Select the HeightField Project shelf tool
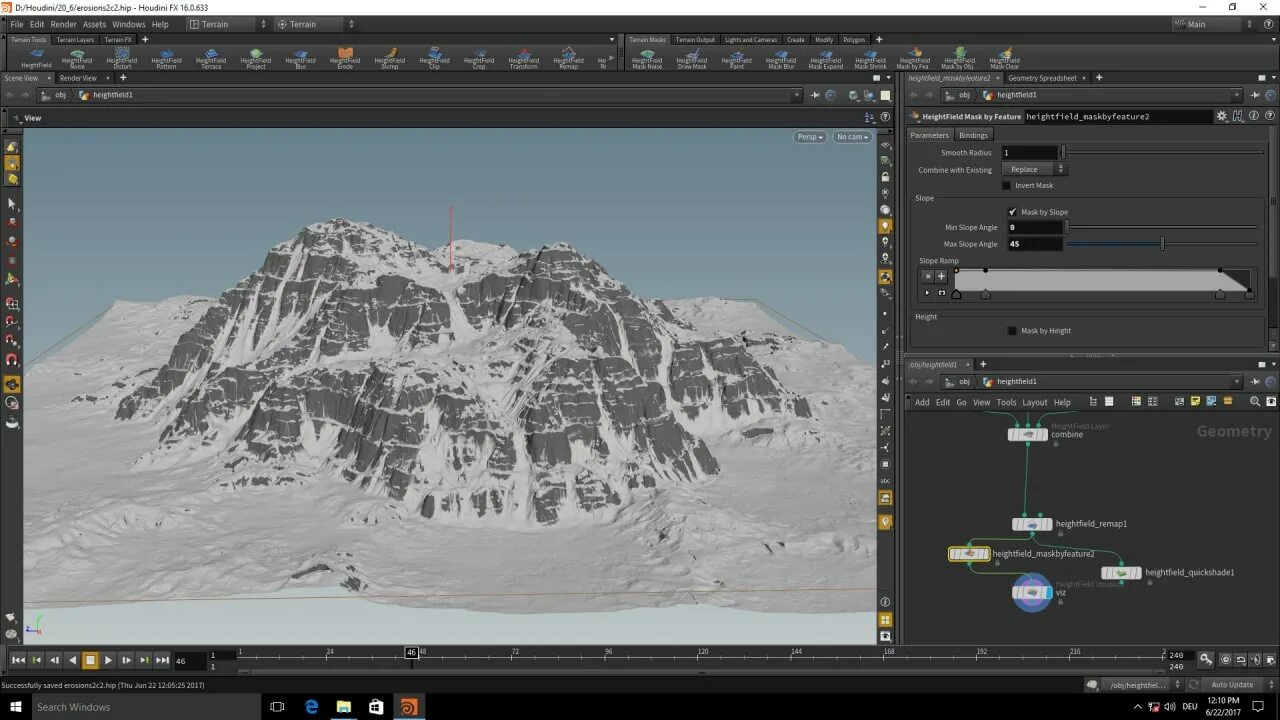Screen dimensions: 1280x720 pyautogui.click(x=256, y=59)
